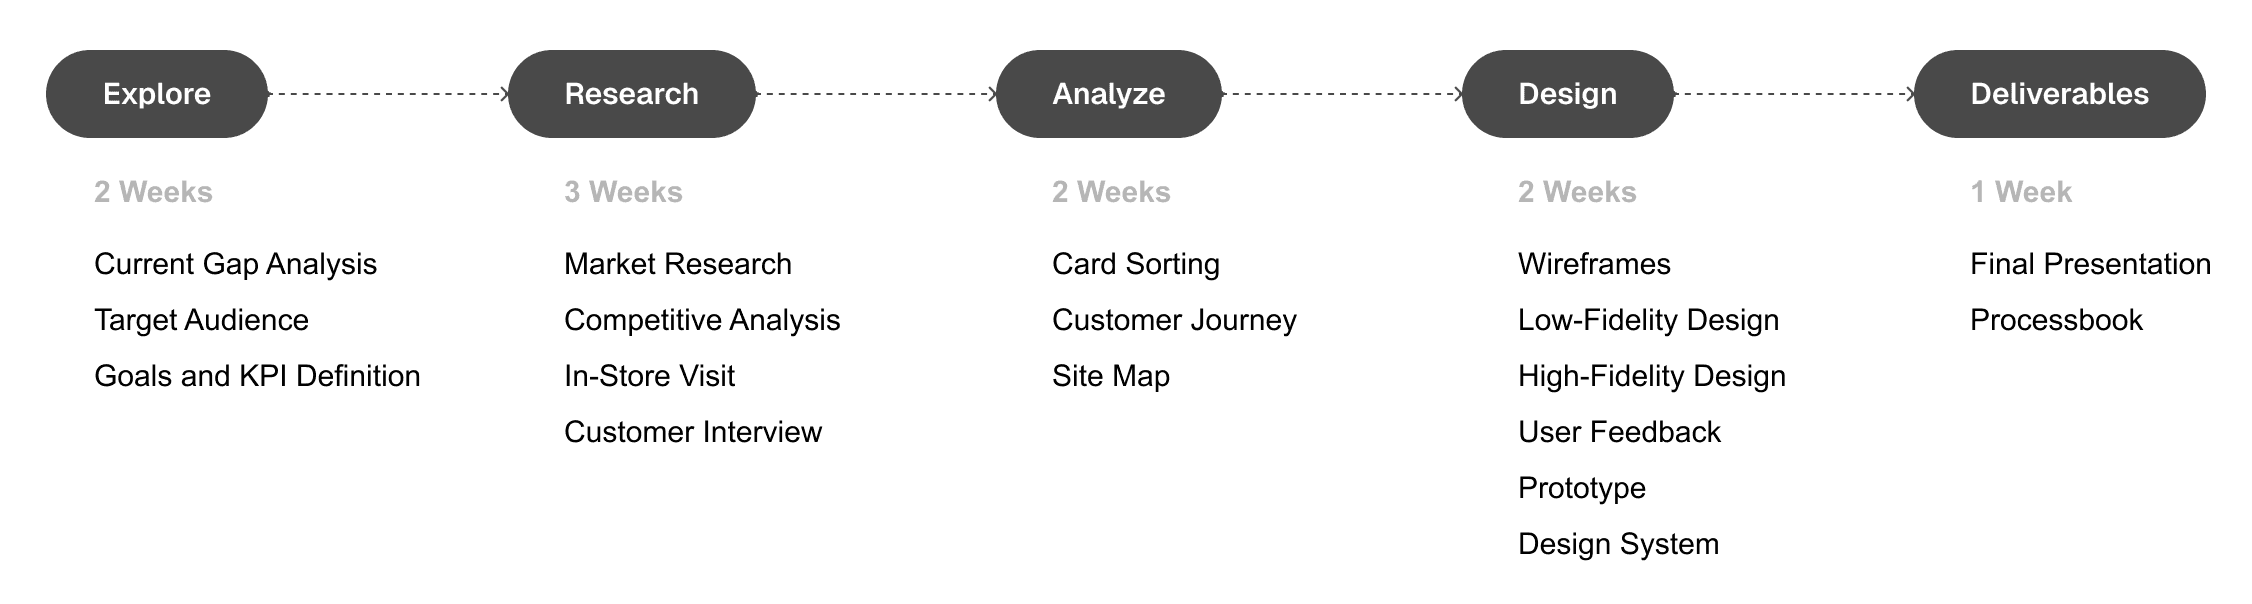Click the Analyze phase pill
The image size is (2252, 604).
tap(1109, 94)
